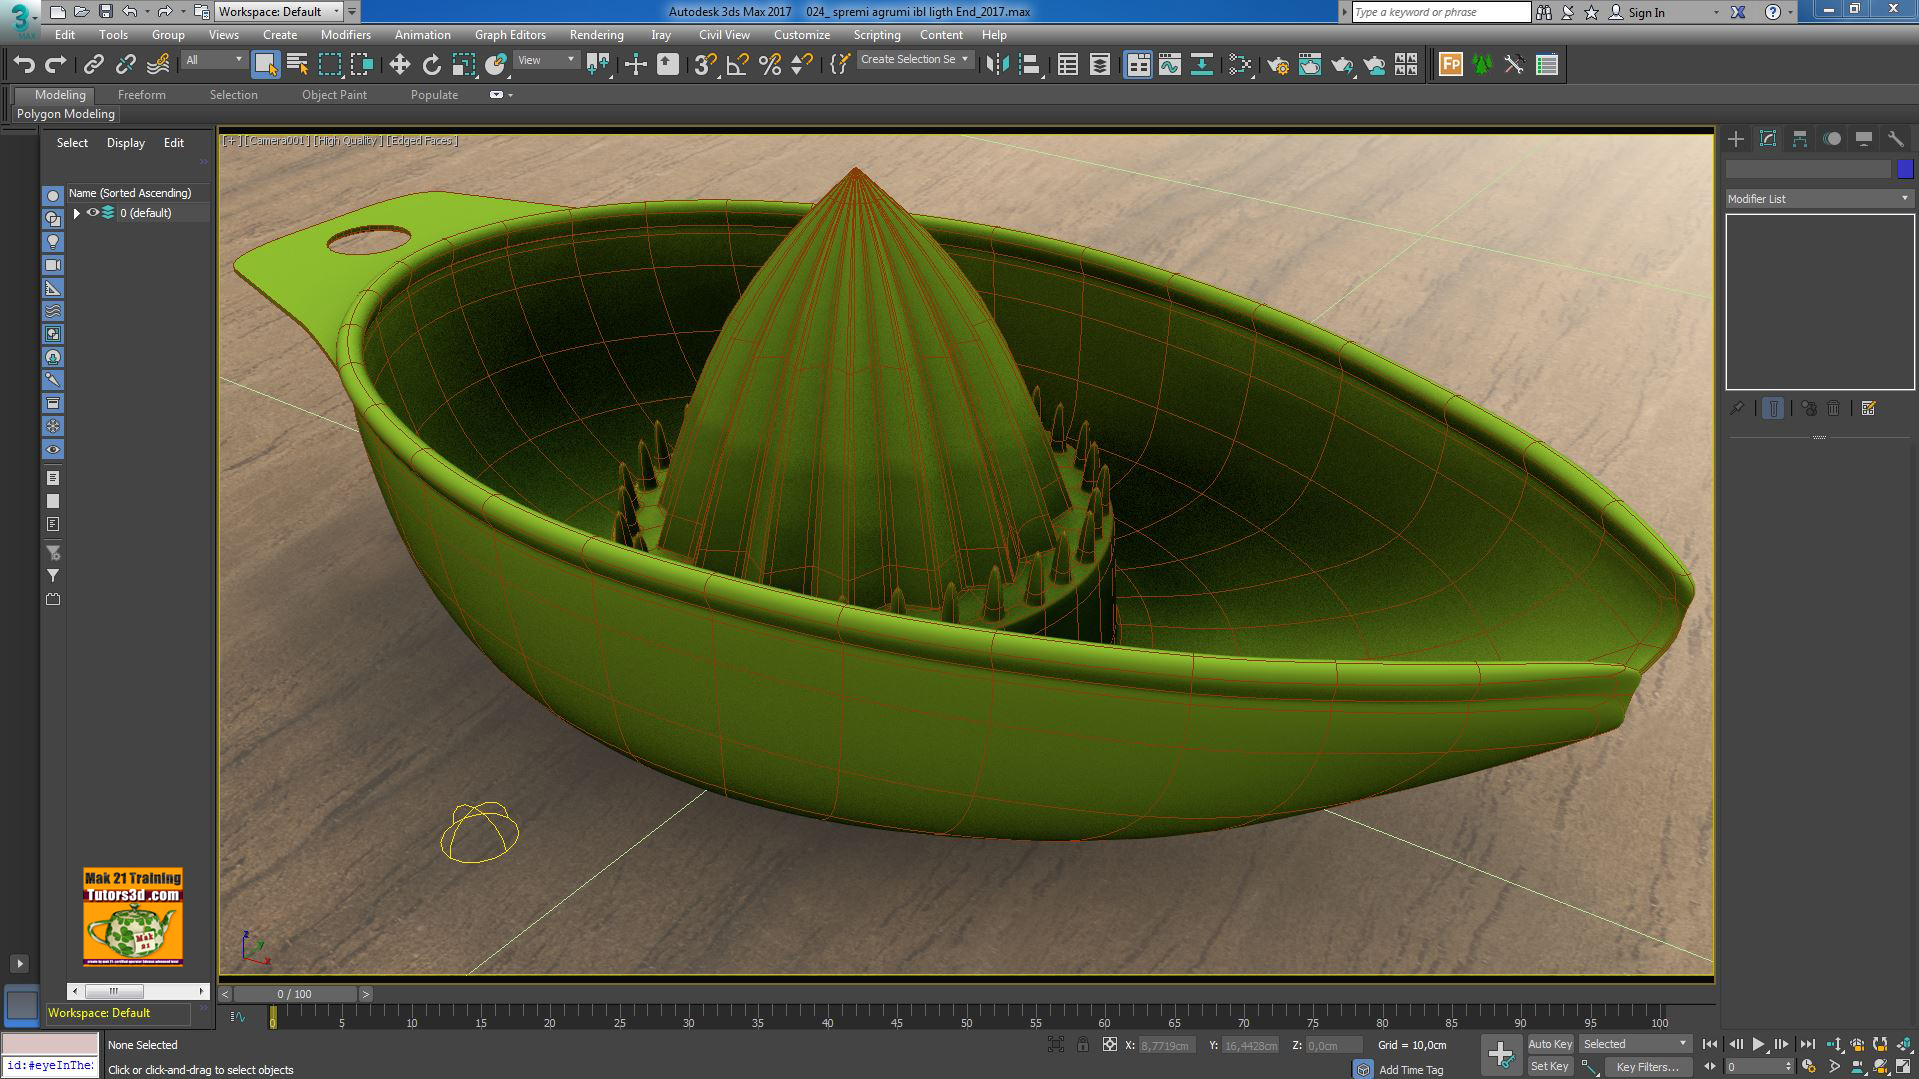Open Render Setup from the toolbar
The image size is (1919, 1079).
click(1278, 63)
